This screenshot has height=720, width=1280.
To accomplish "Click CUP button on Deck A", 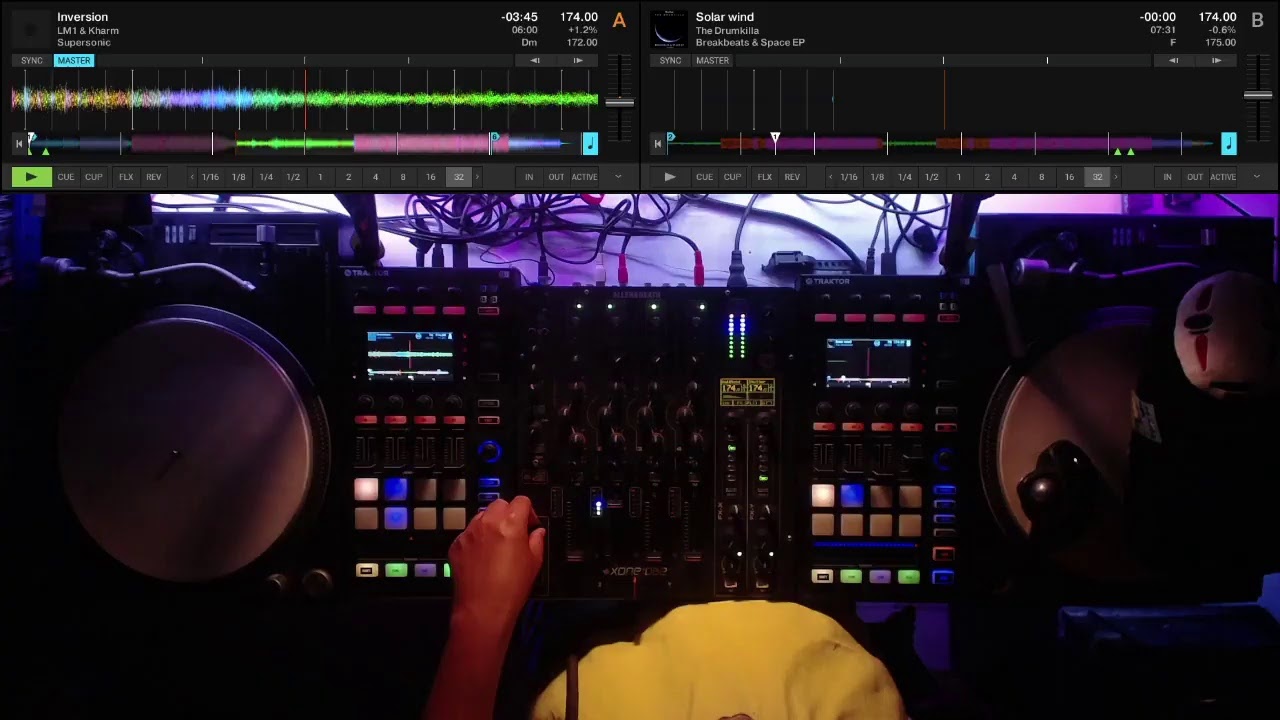I will 93,177.
